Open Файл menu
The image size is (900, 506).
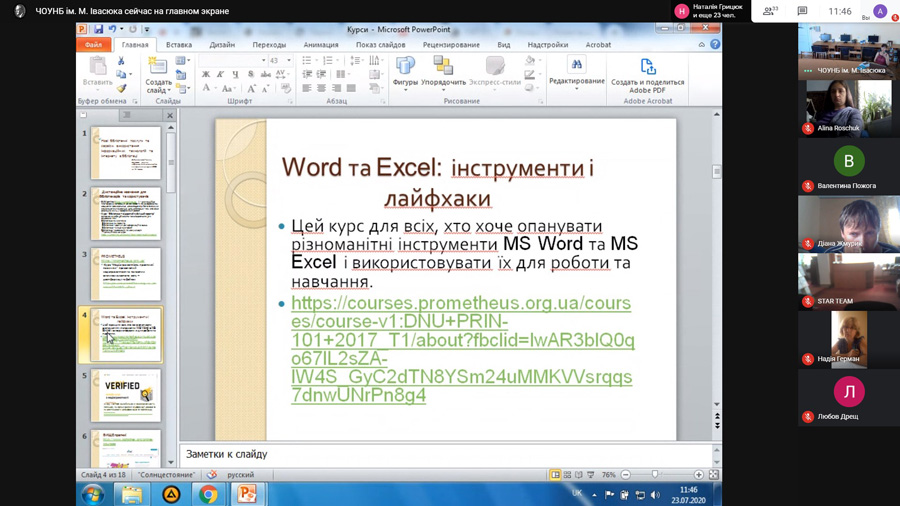[x=94, y=45]
